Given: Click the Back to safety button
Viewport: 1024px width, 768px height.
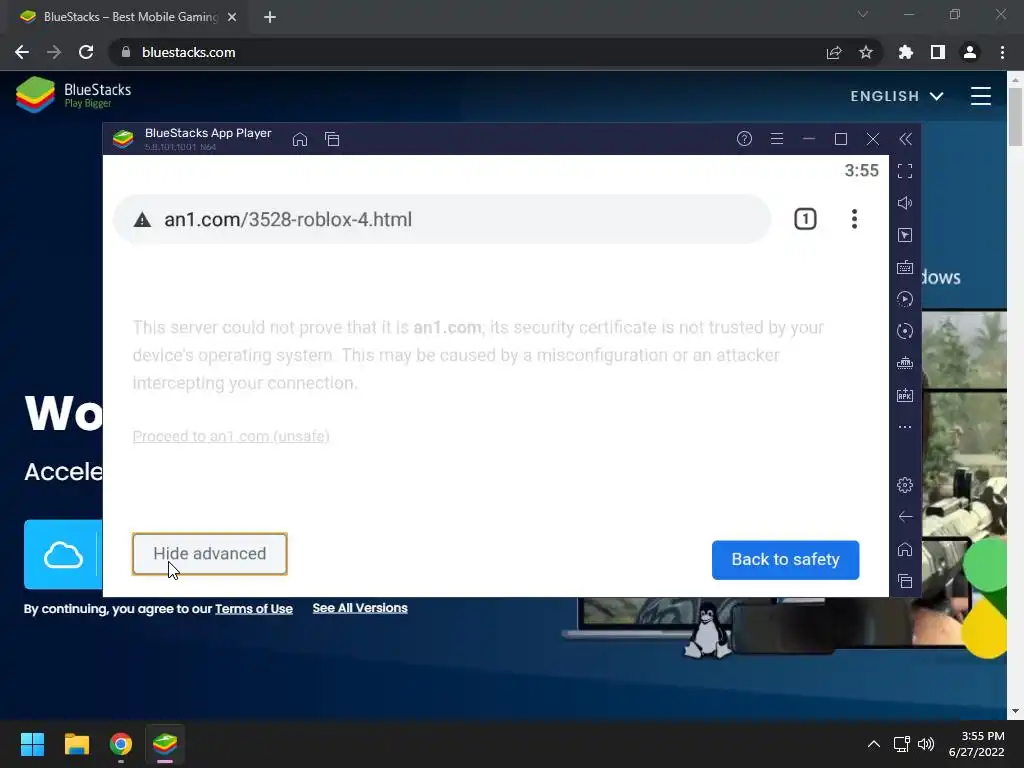Looking at the screenshot, I should tap(786, 560).
